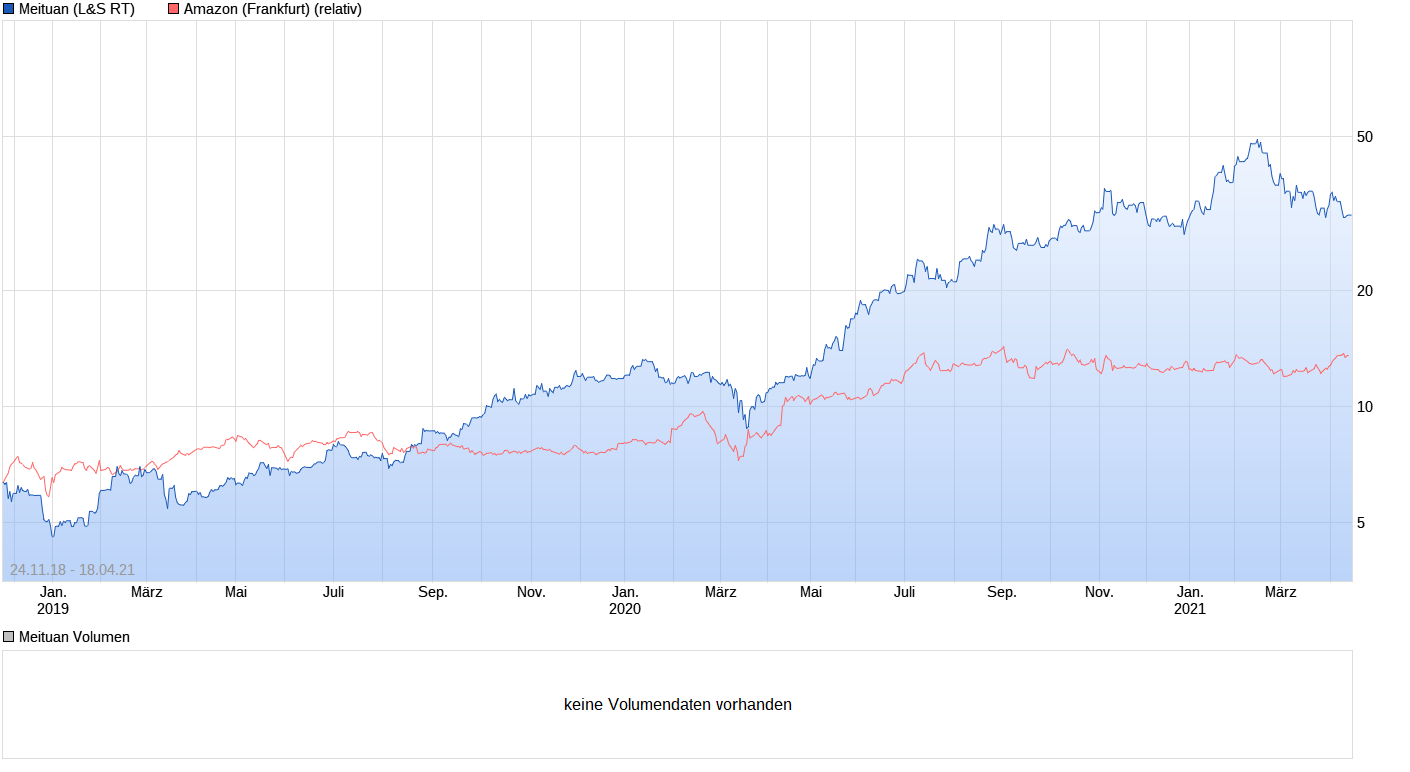The image size is (1410, 772).
Task: Click the 'Juli' label between Mai and Sep. 2019
Action: [x=333, y=592]
